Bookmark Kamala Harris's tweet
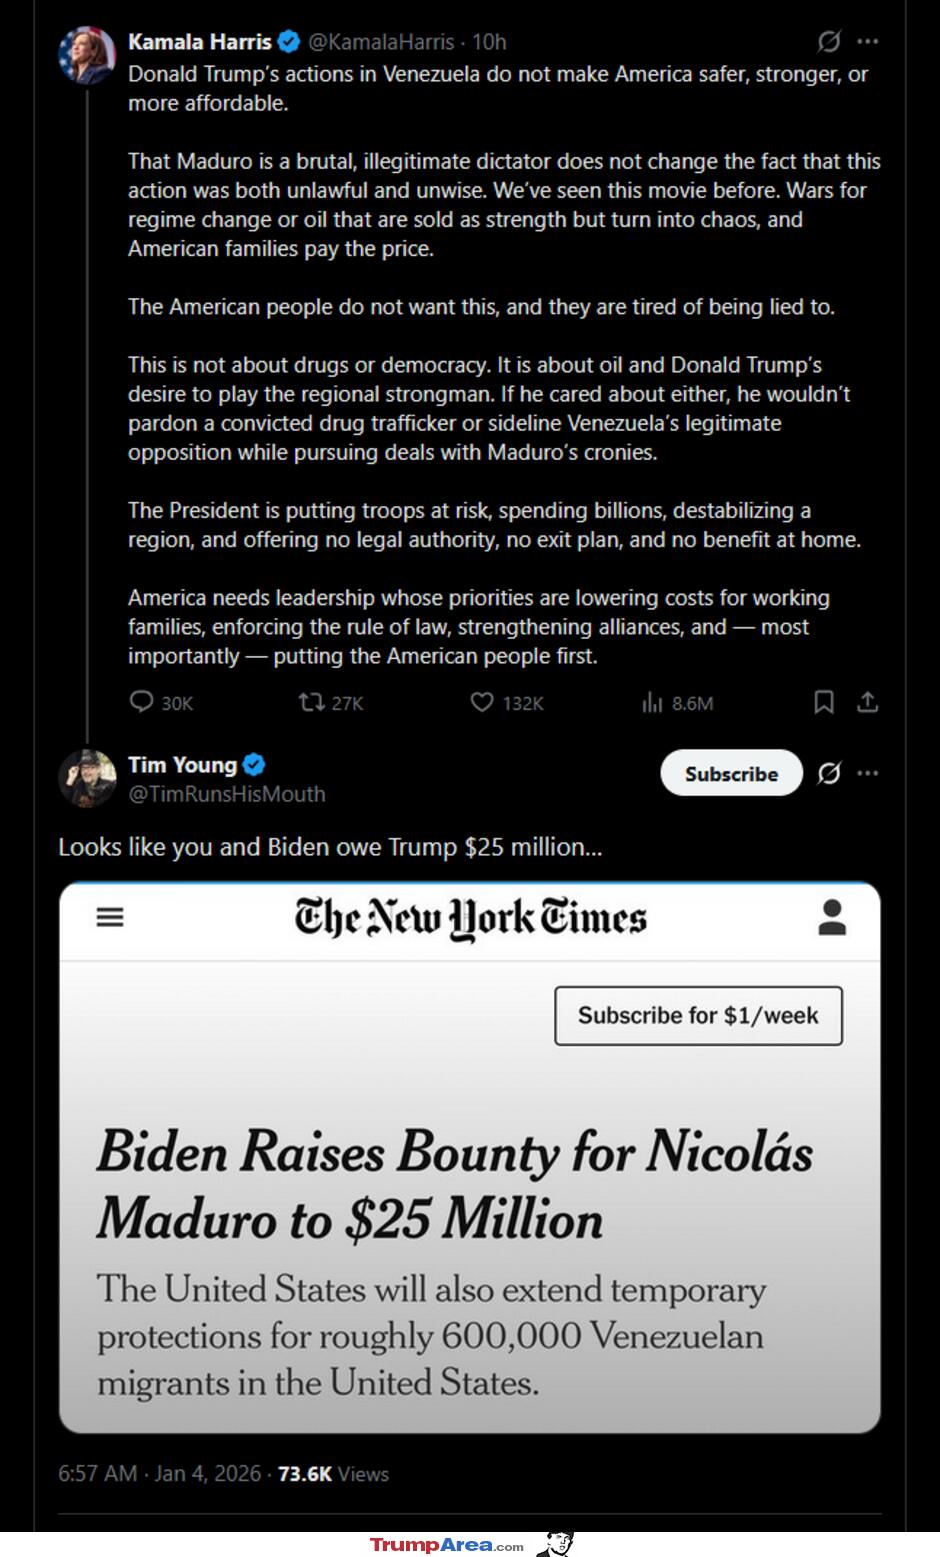 point(824,702)
